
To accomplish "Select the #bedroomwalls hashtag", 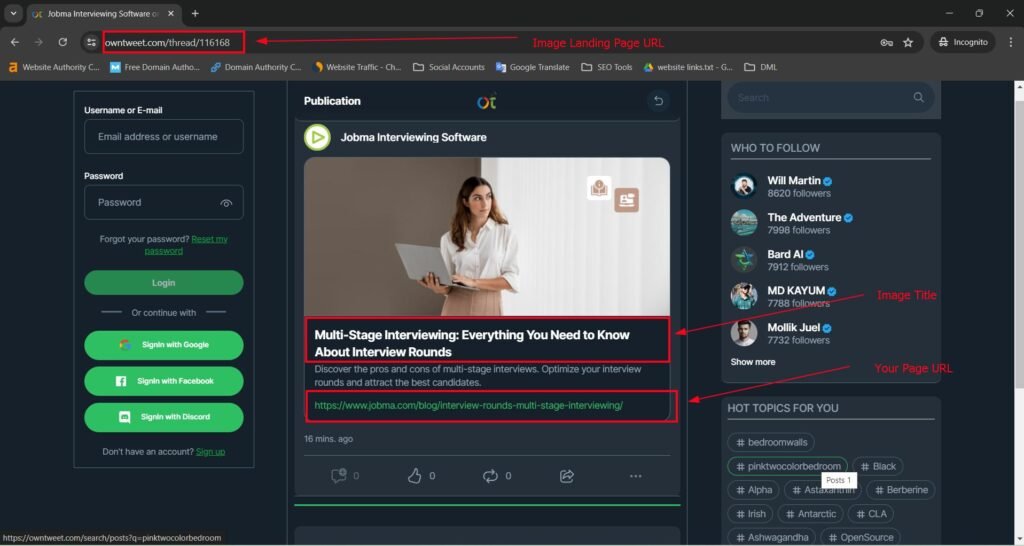I will coord(771,442).
